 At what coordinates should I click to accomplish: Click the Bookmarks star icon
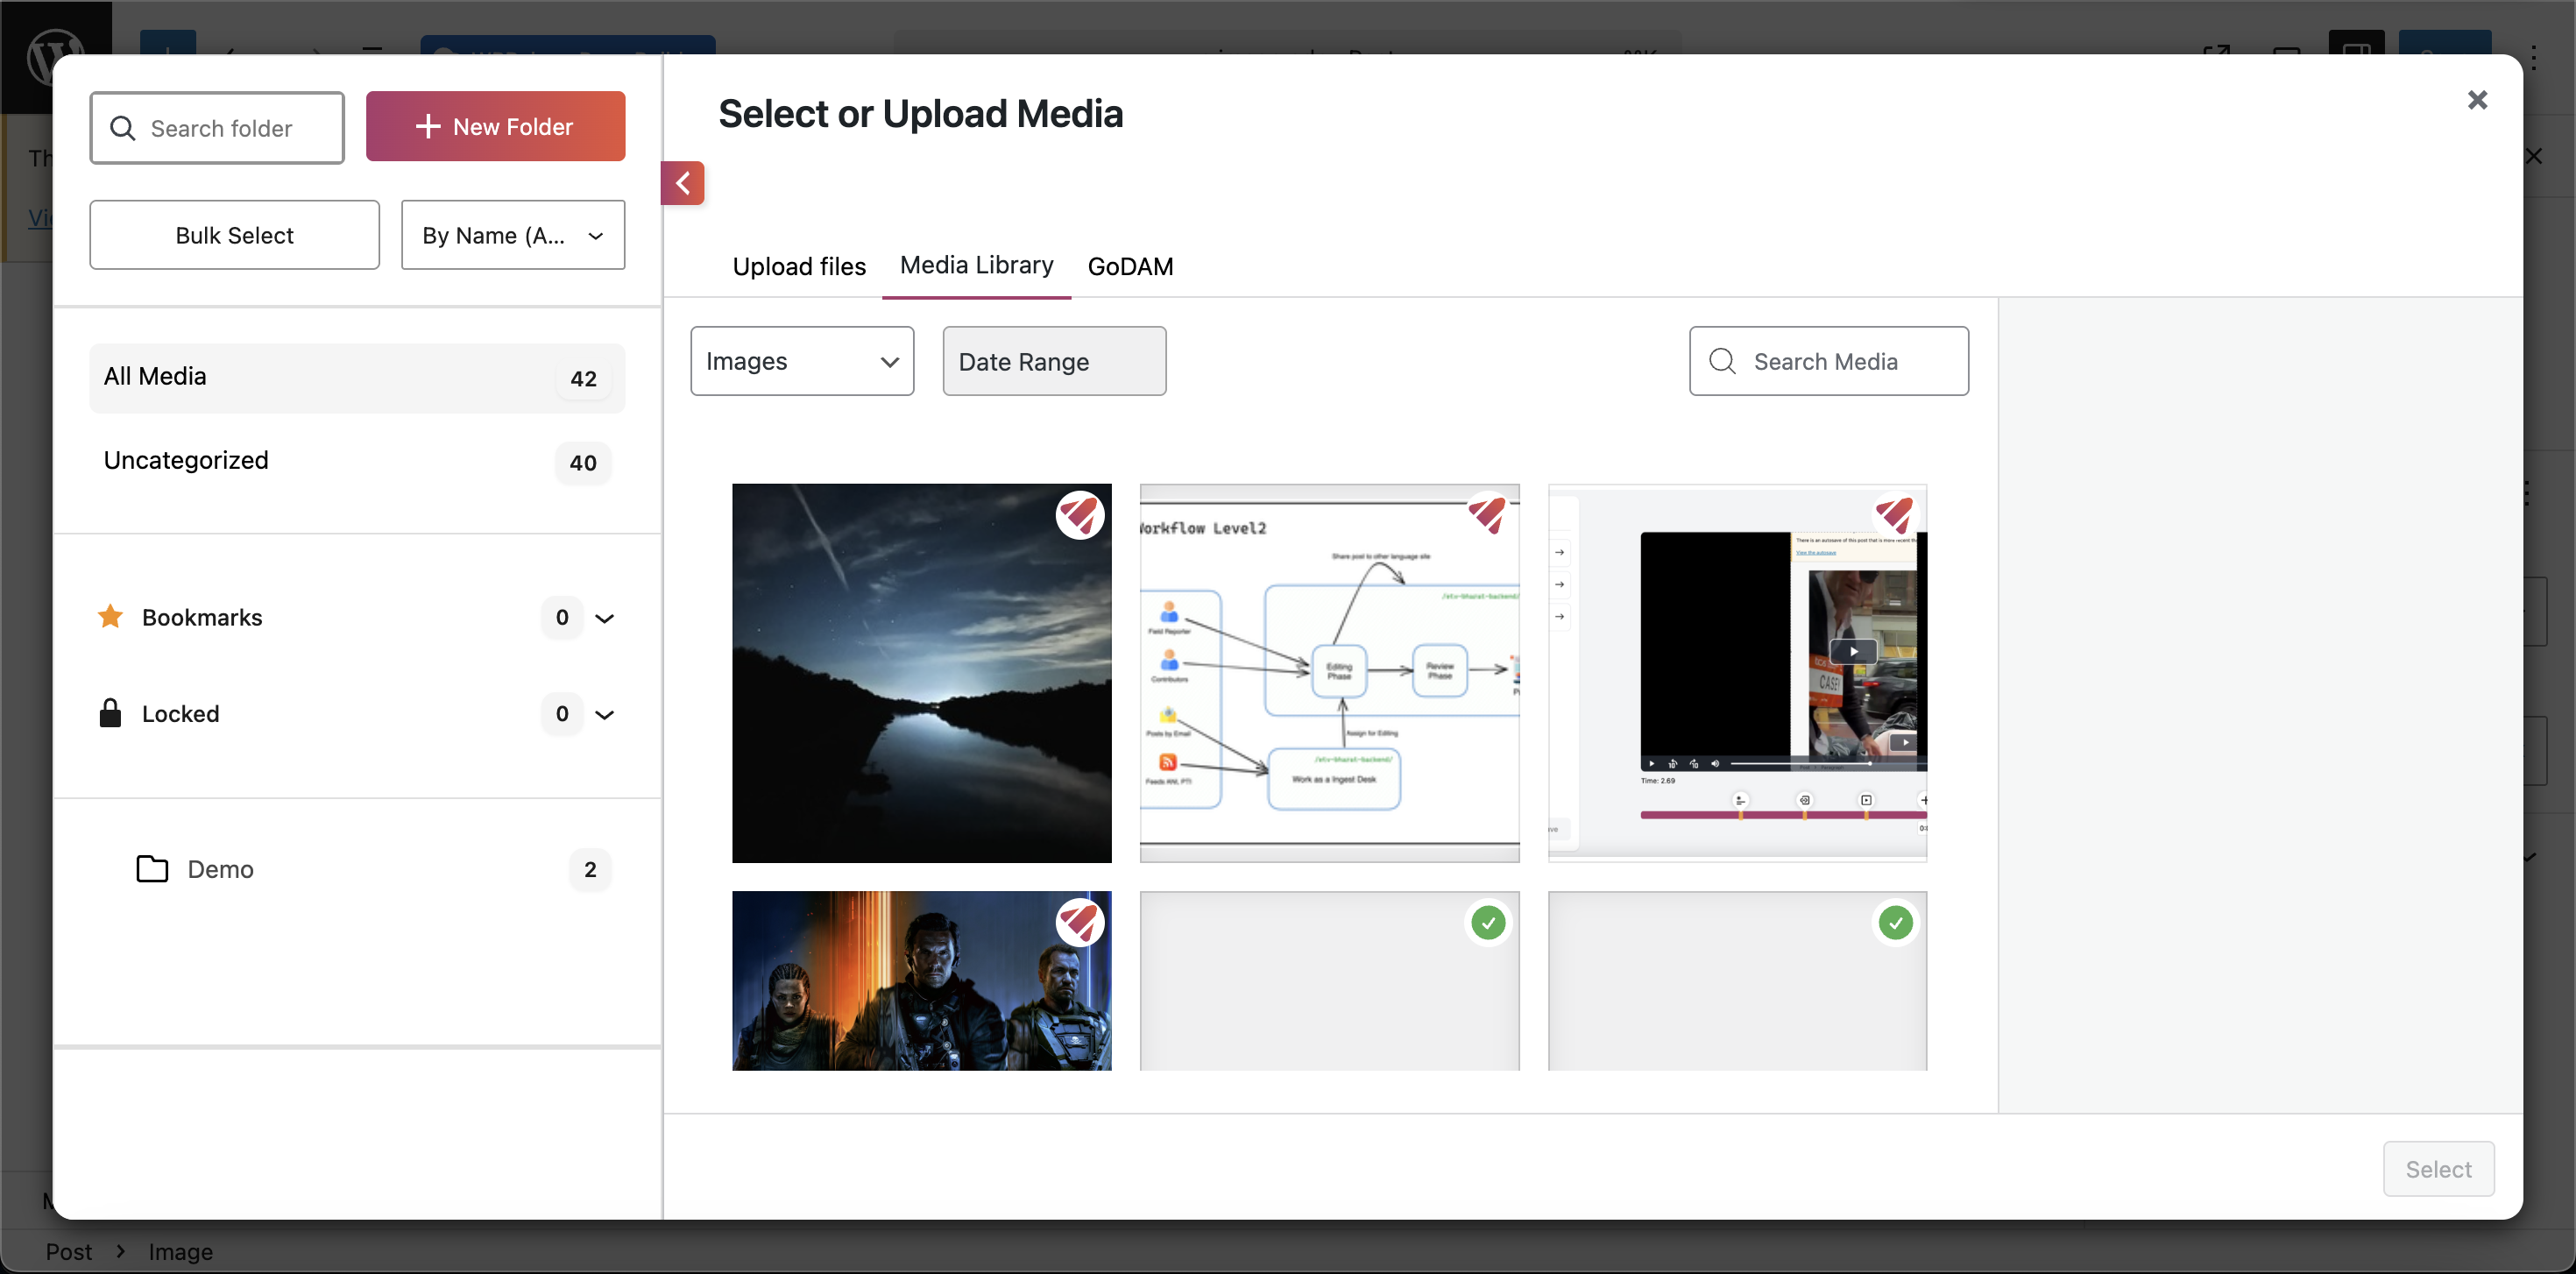point(110,616)
